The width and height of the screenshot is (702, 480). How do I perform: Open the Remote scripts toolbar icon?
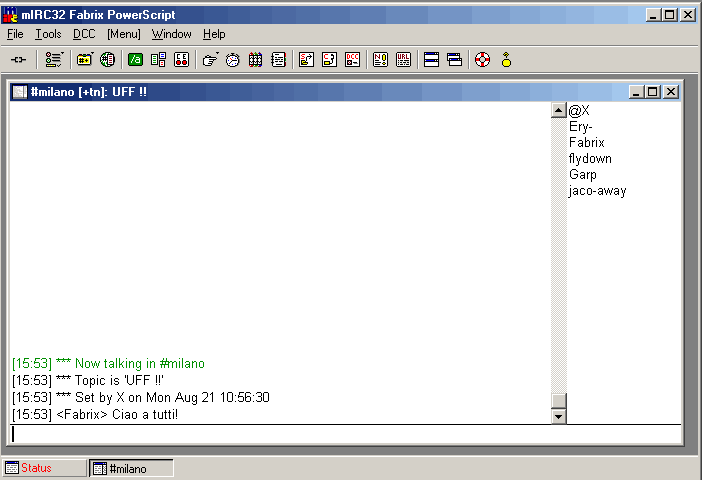click(x=181, y=60)
